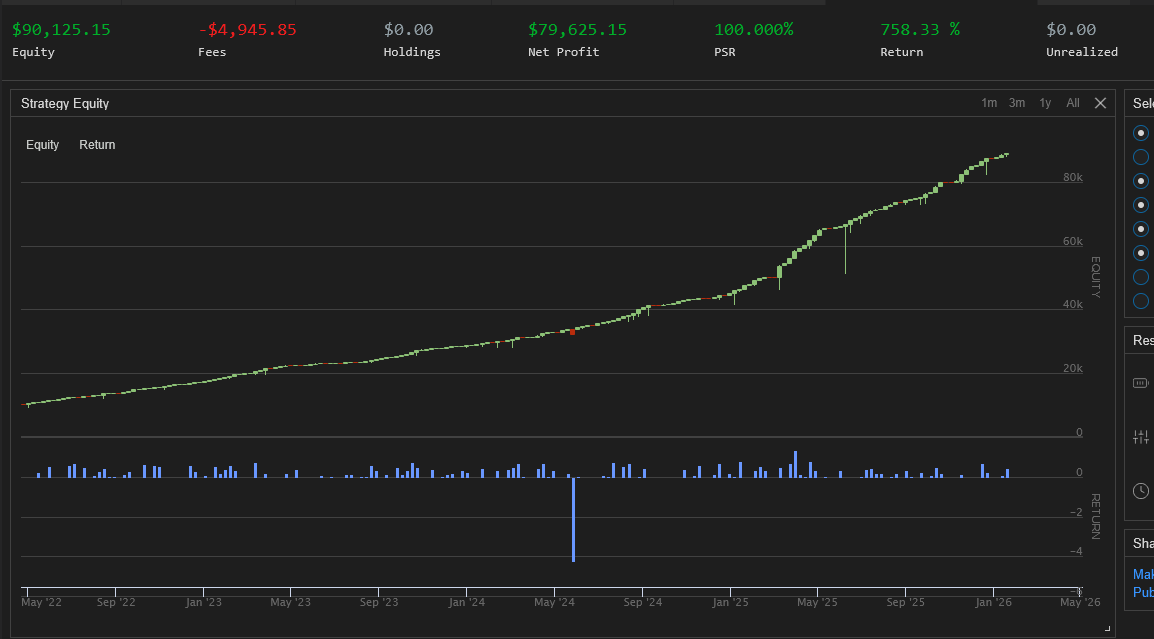Click the clock icon in side panel

coord(1141,491)
